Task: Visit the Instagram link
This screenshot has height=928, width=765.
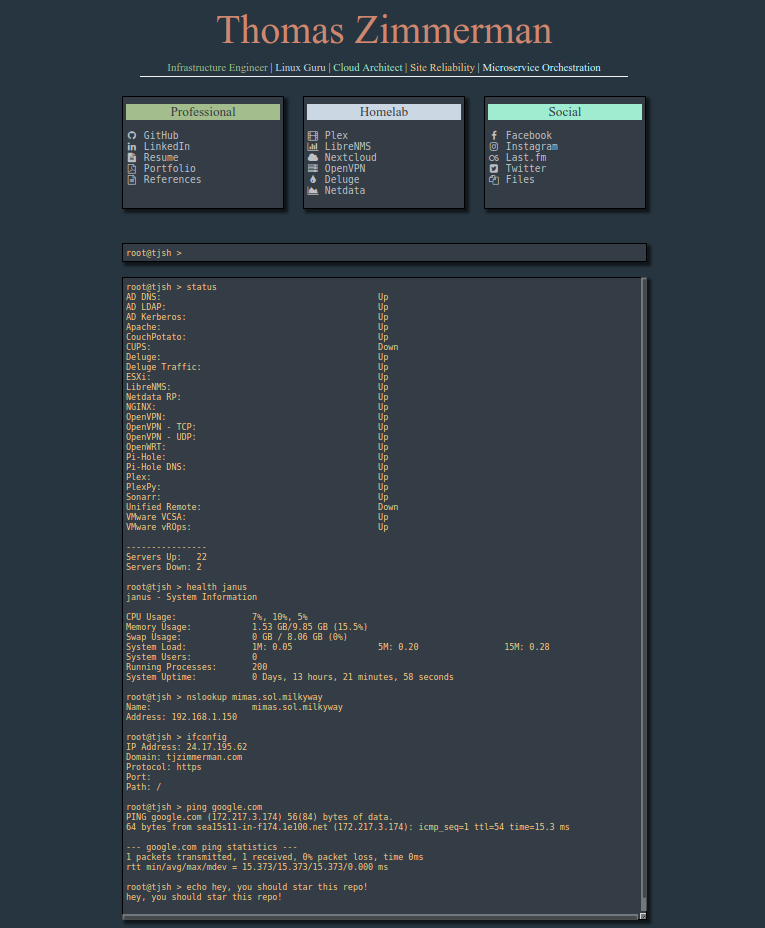Action: coord(532,147)
